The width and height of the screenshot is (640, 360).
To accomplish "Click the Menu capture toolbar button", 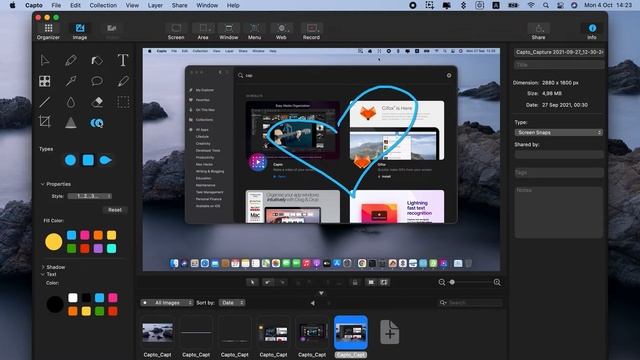I will pyautogui.click(x=254, y=31).
